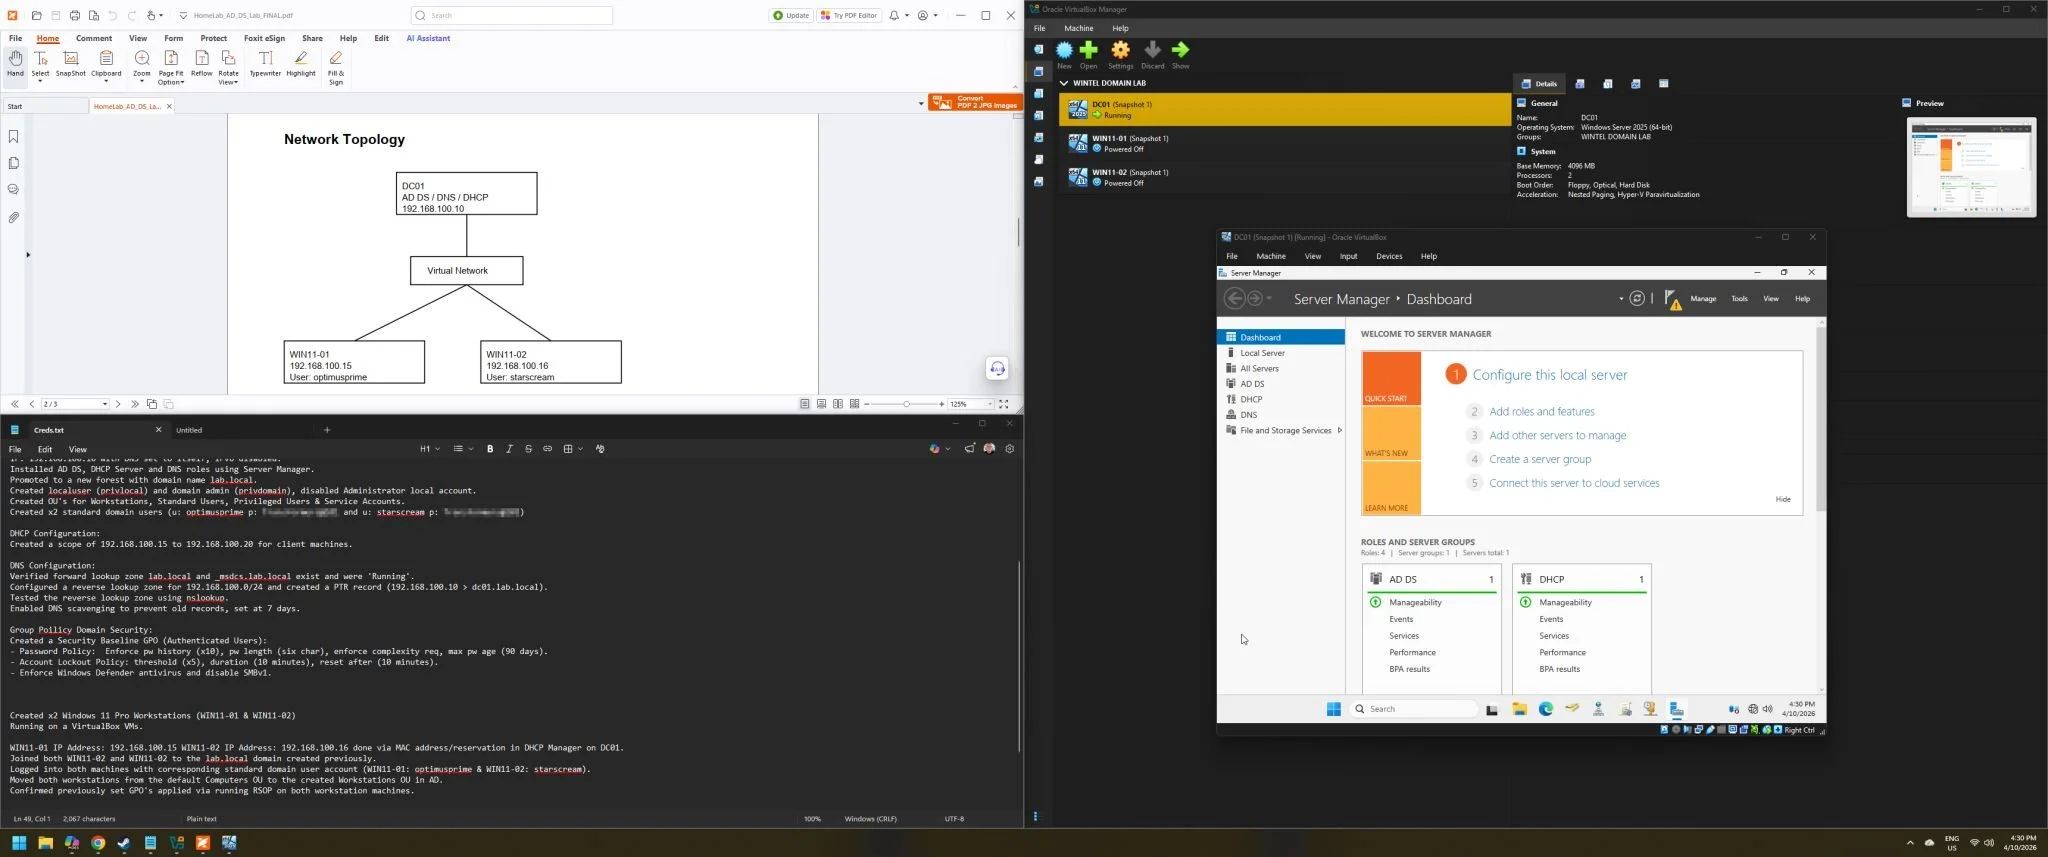Click the print icon in Foxit title bar
This screenshot has height=857, width=2048.
74,16
